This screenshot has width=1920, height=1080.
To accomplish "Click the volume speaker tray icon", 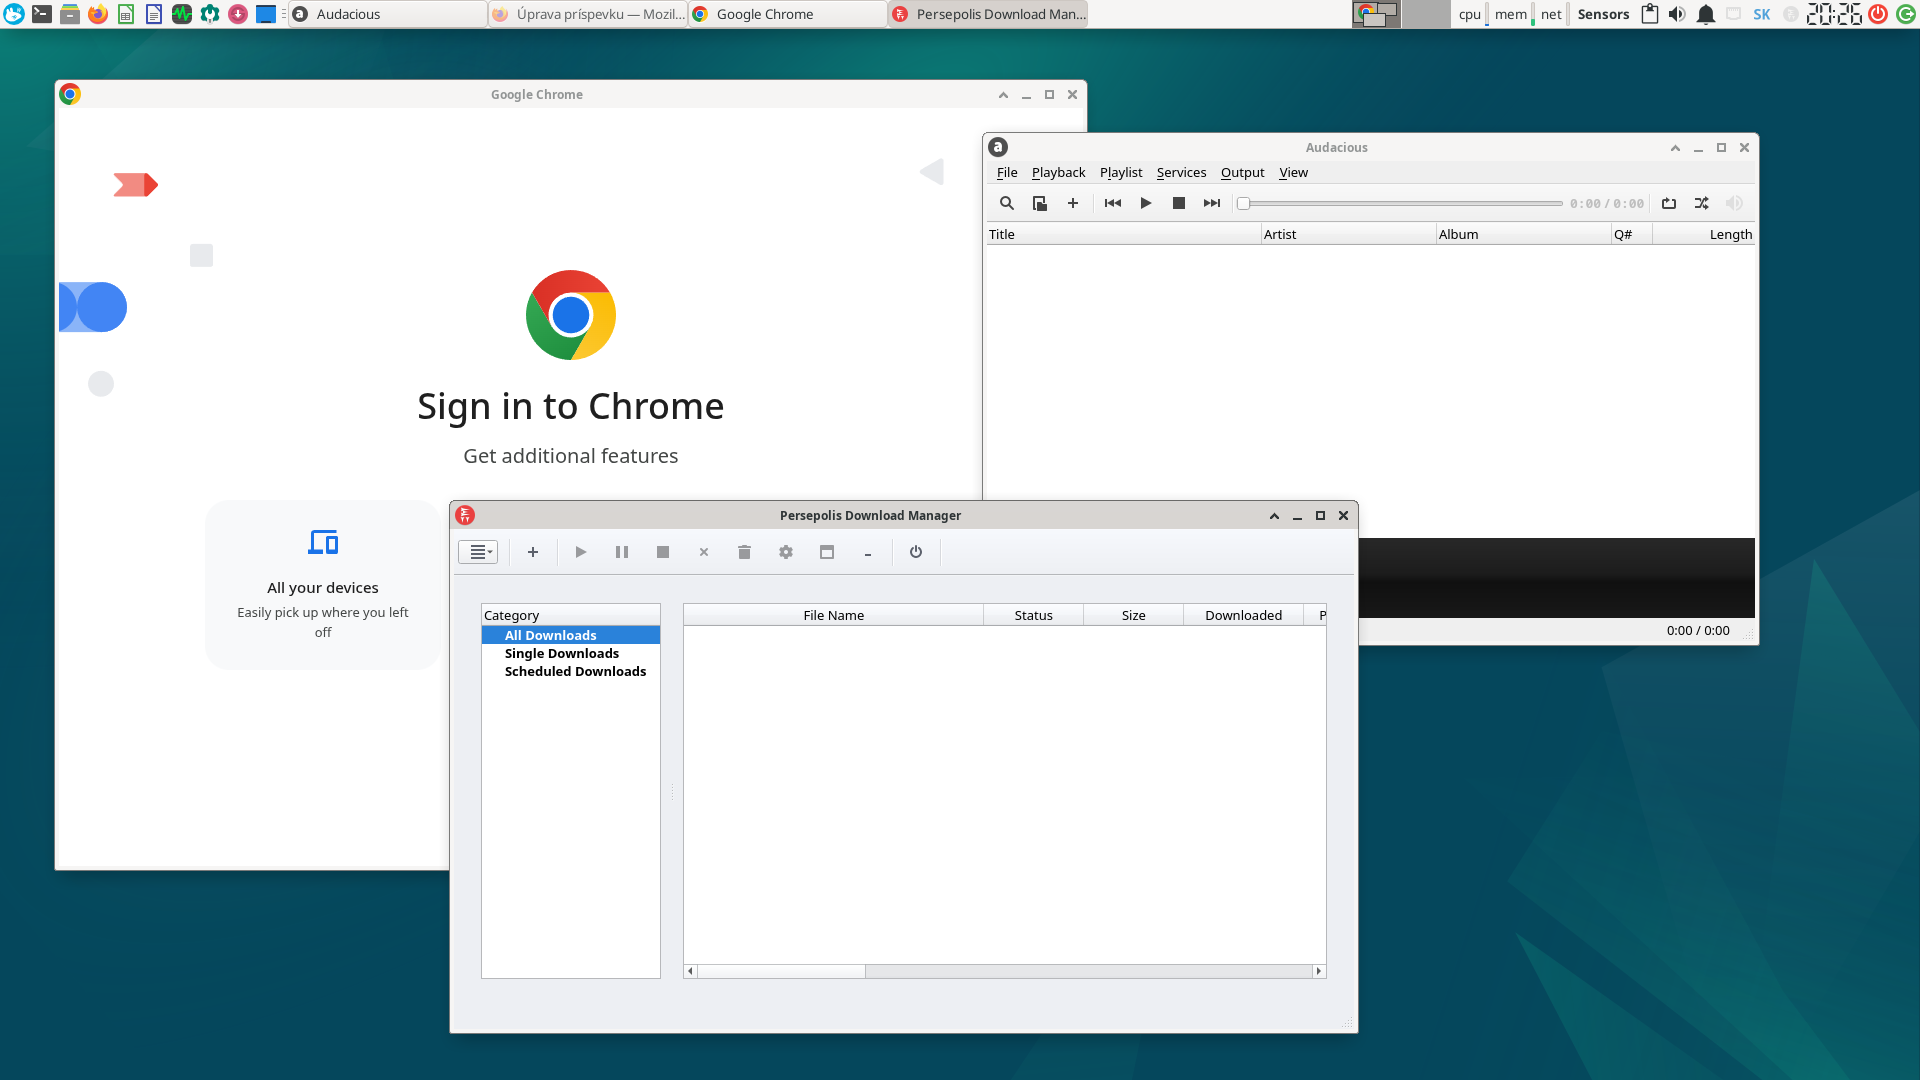I will [x=1677, y=14].
